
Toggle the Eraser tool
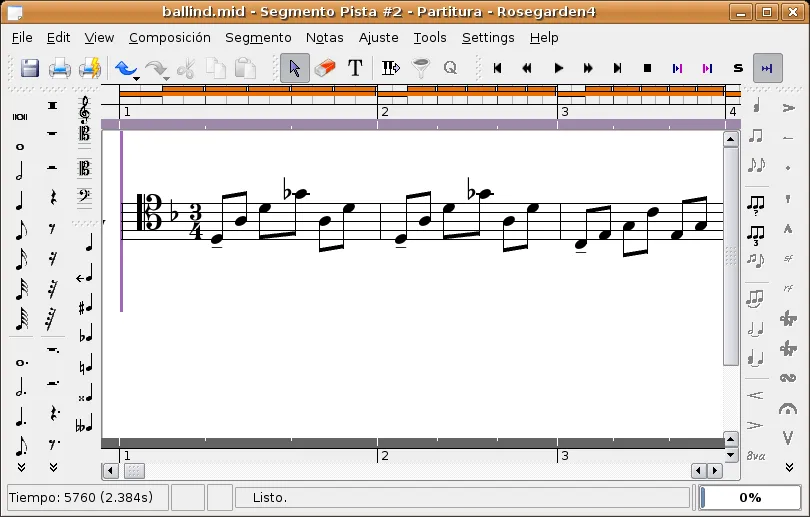pos(325,68)
